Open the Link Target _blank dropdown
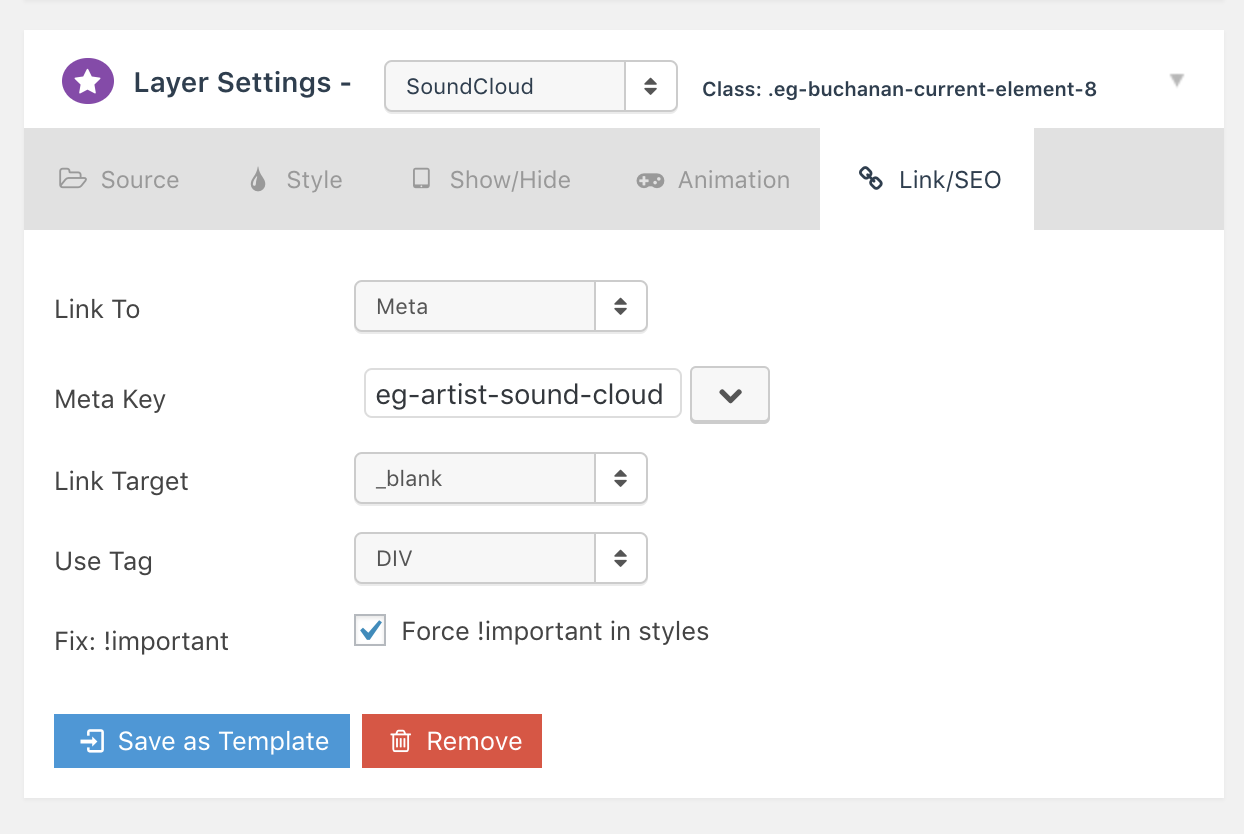This screenshot has width=1244, height=834. click(500, 478)
